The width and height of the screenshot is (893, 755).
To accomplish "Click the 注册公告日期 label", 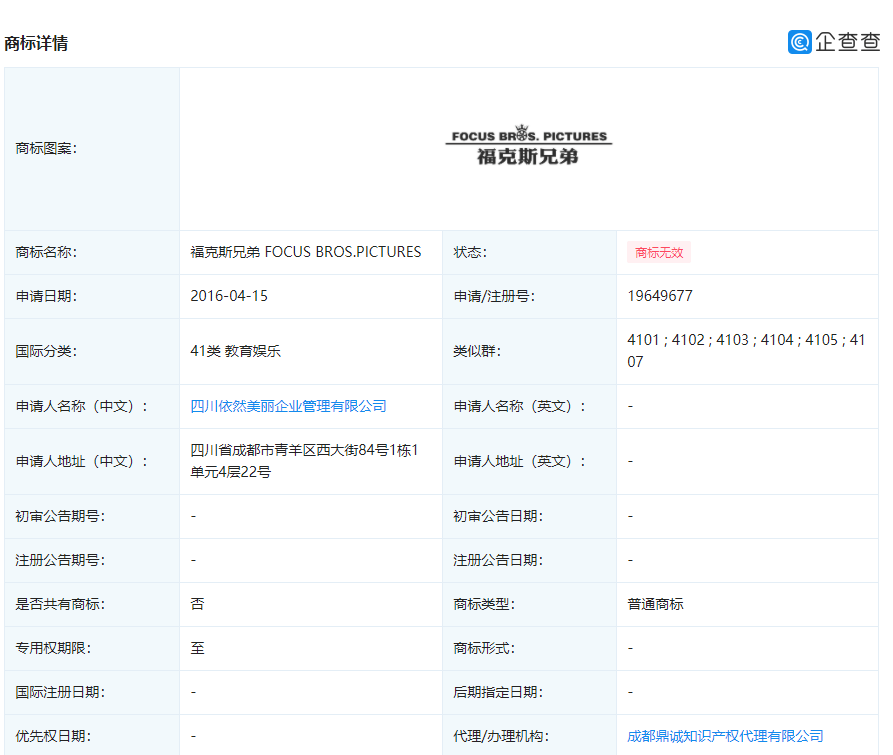I will (498, 560).
